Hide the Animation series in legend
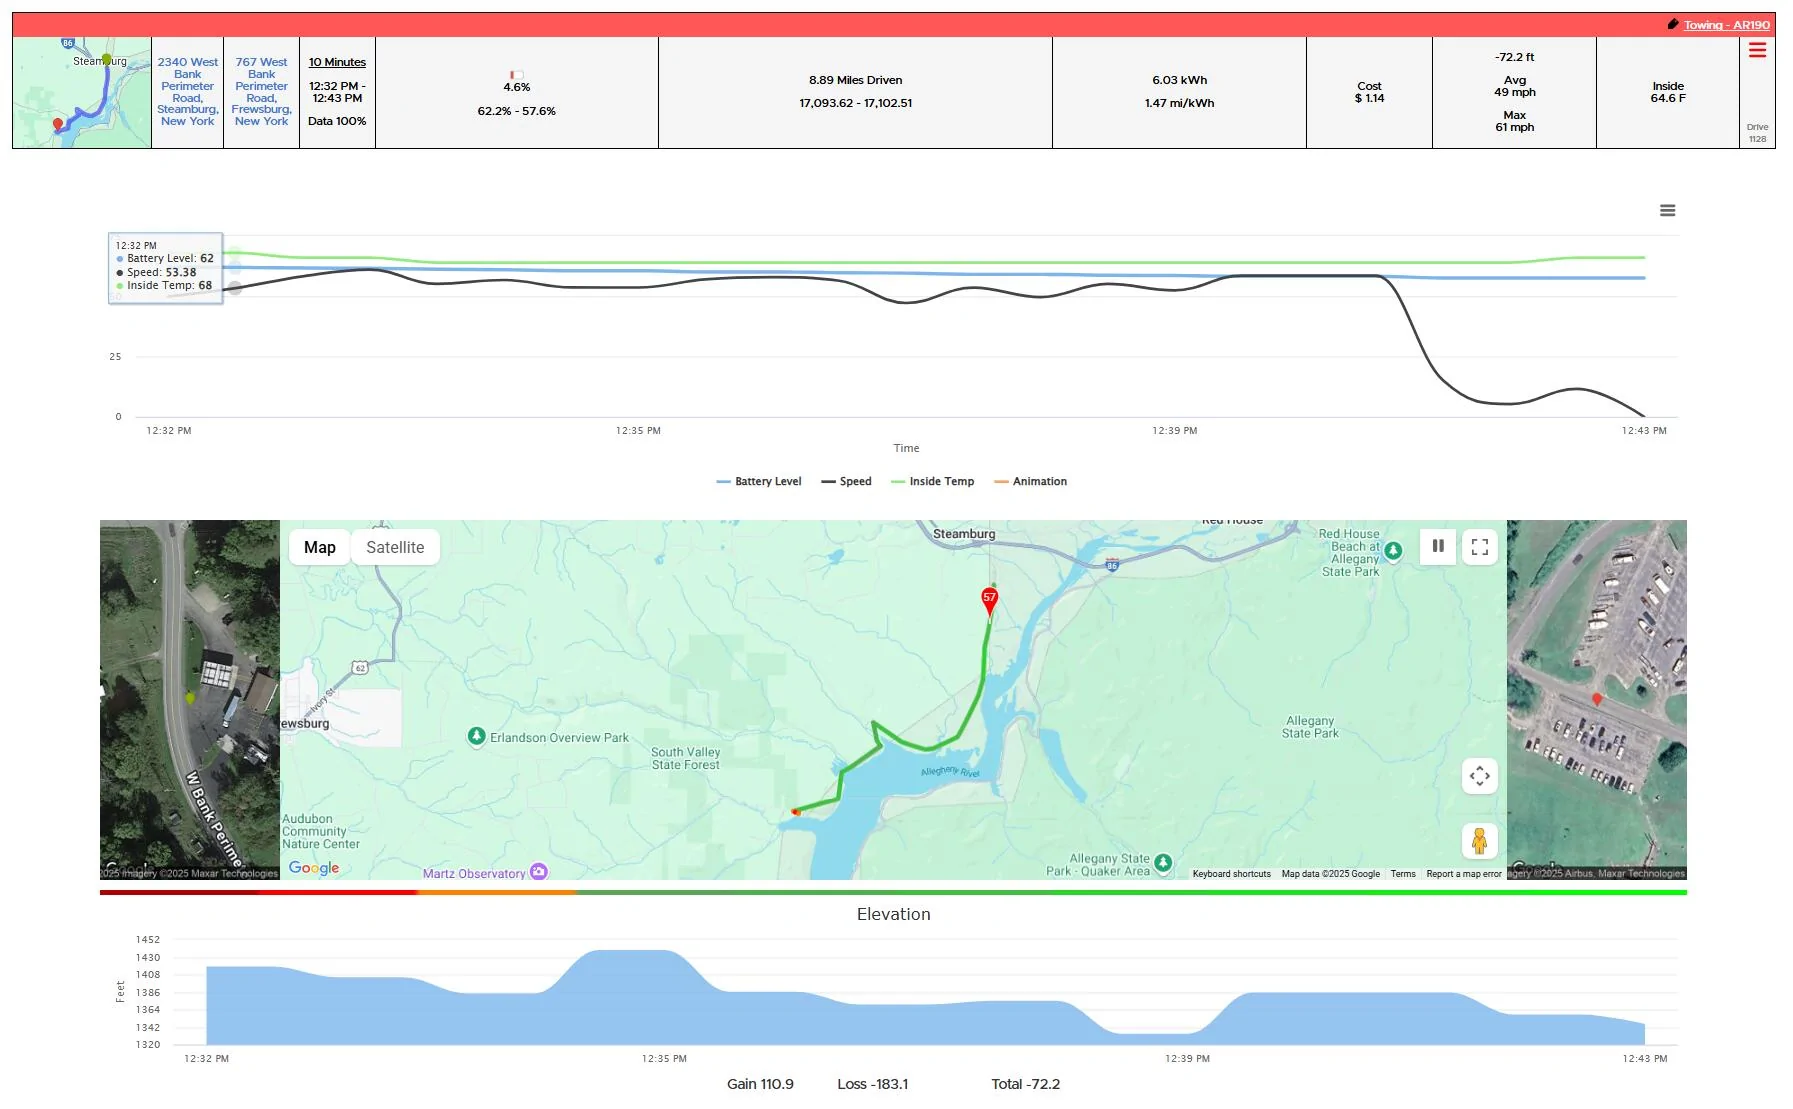The width and height of the screenshot is (1793, 1109). (x=1030, y=481)
